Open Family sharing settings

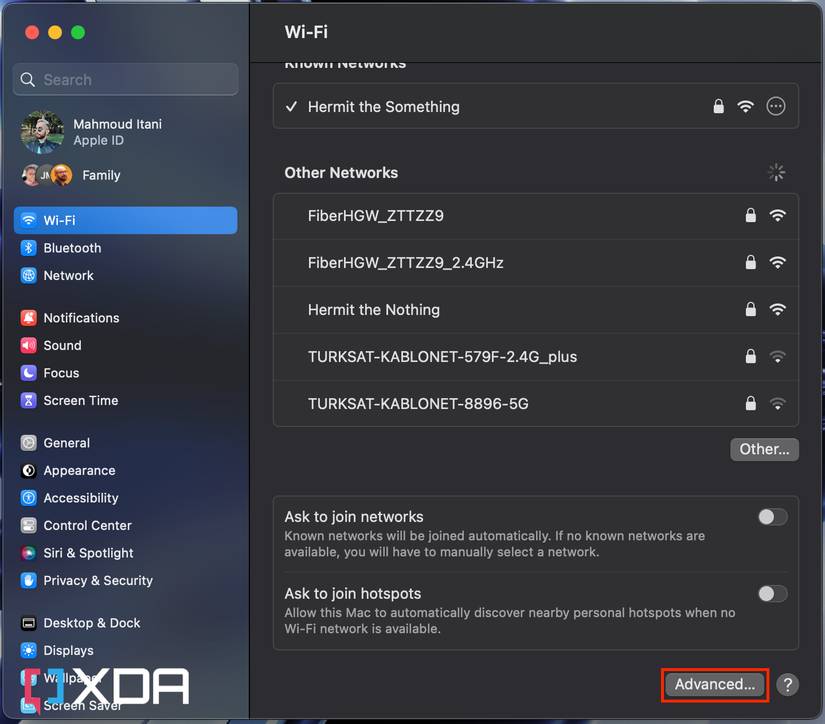(125, 175)
